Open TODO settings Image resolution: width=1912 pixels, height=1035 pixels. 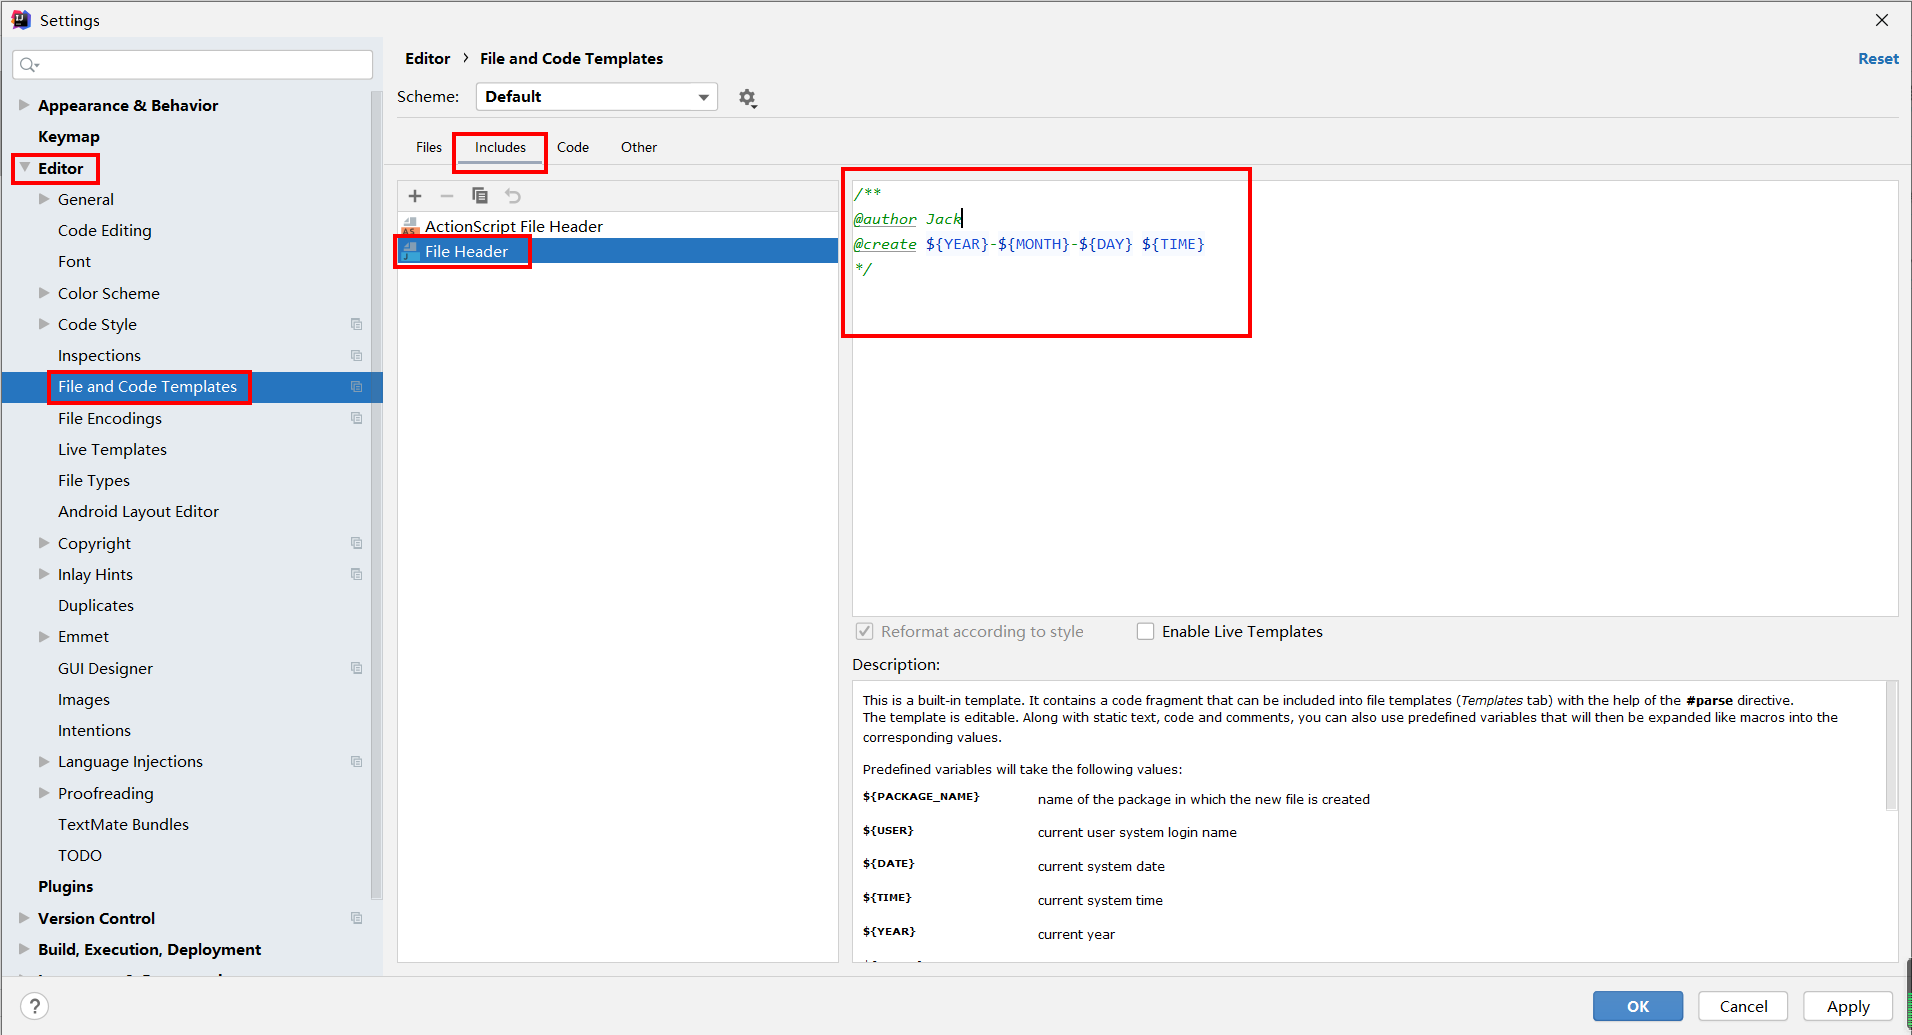[x=80, y=855]
